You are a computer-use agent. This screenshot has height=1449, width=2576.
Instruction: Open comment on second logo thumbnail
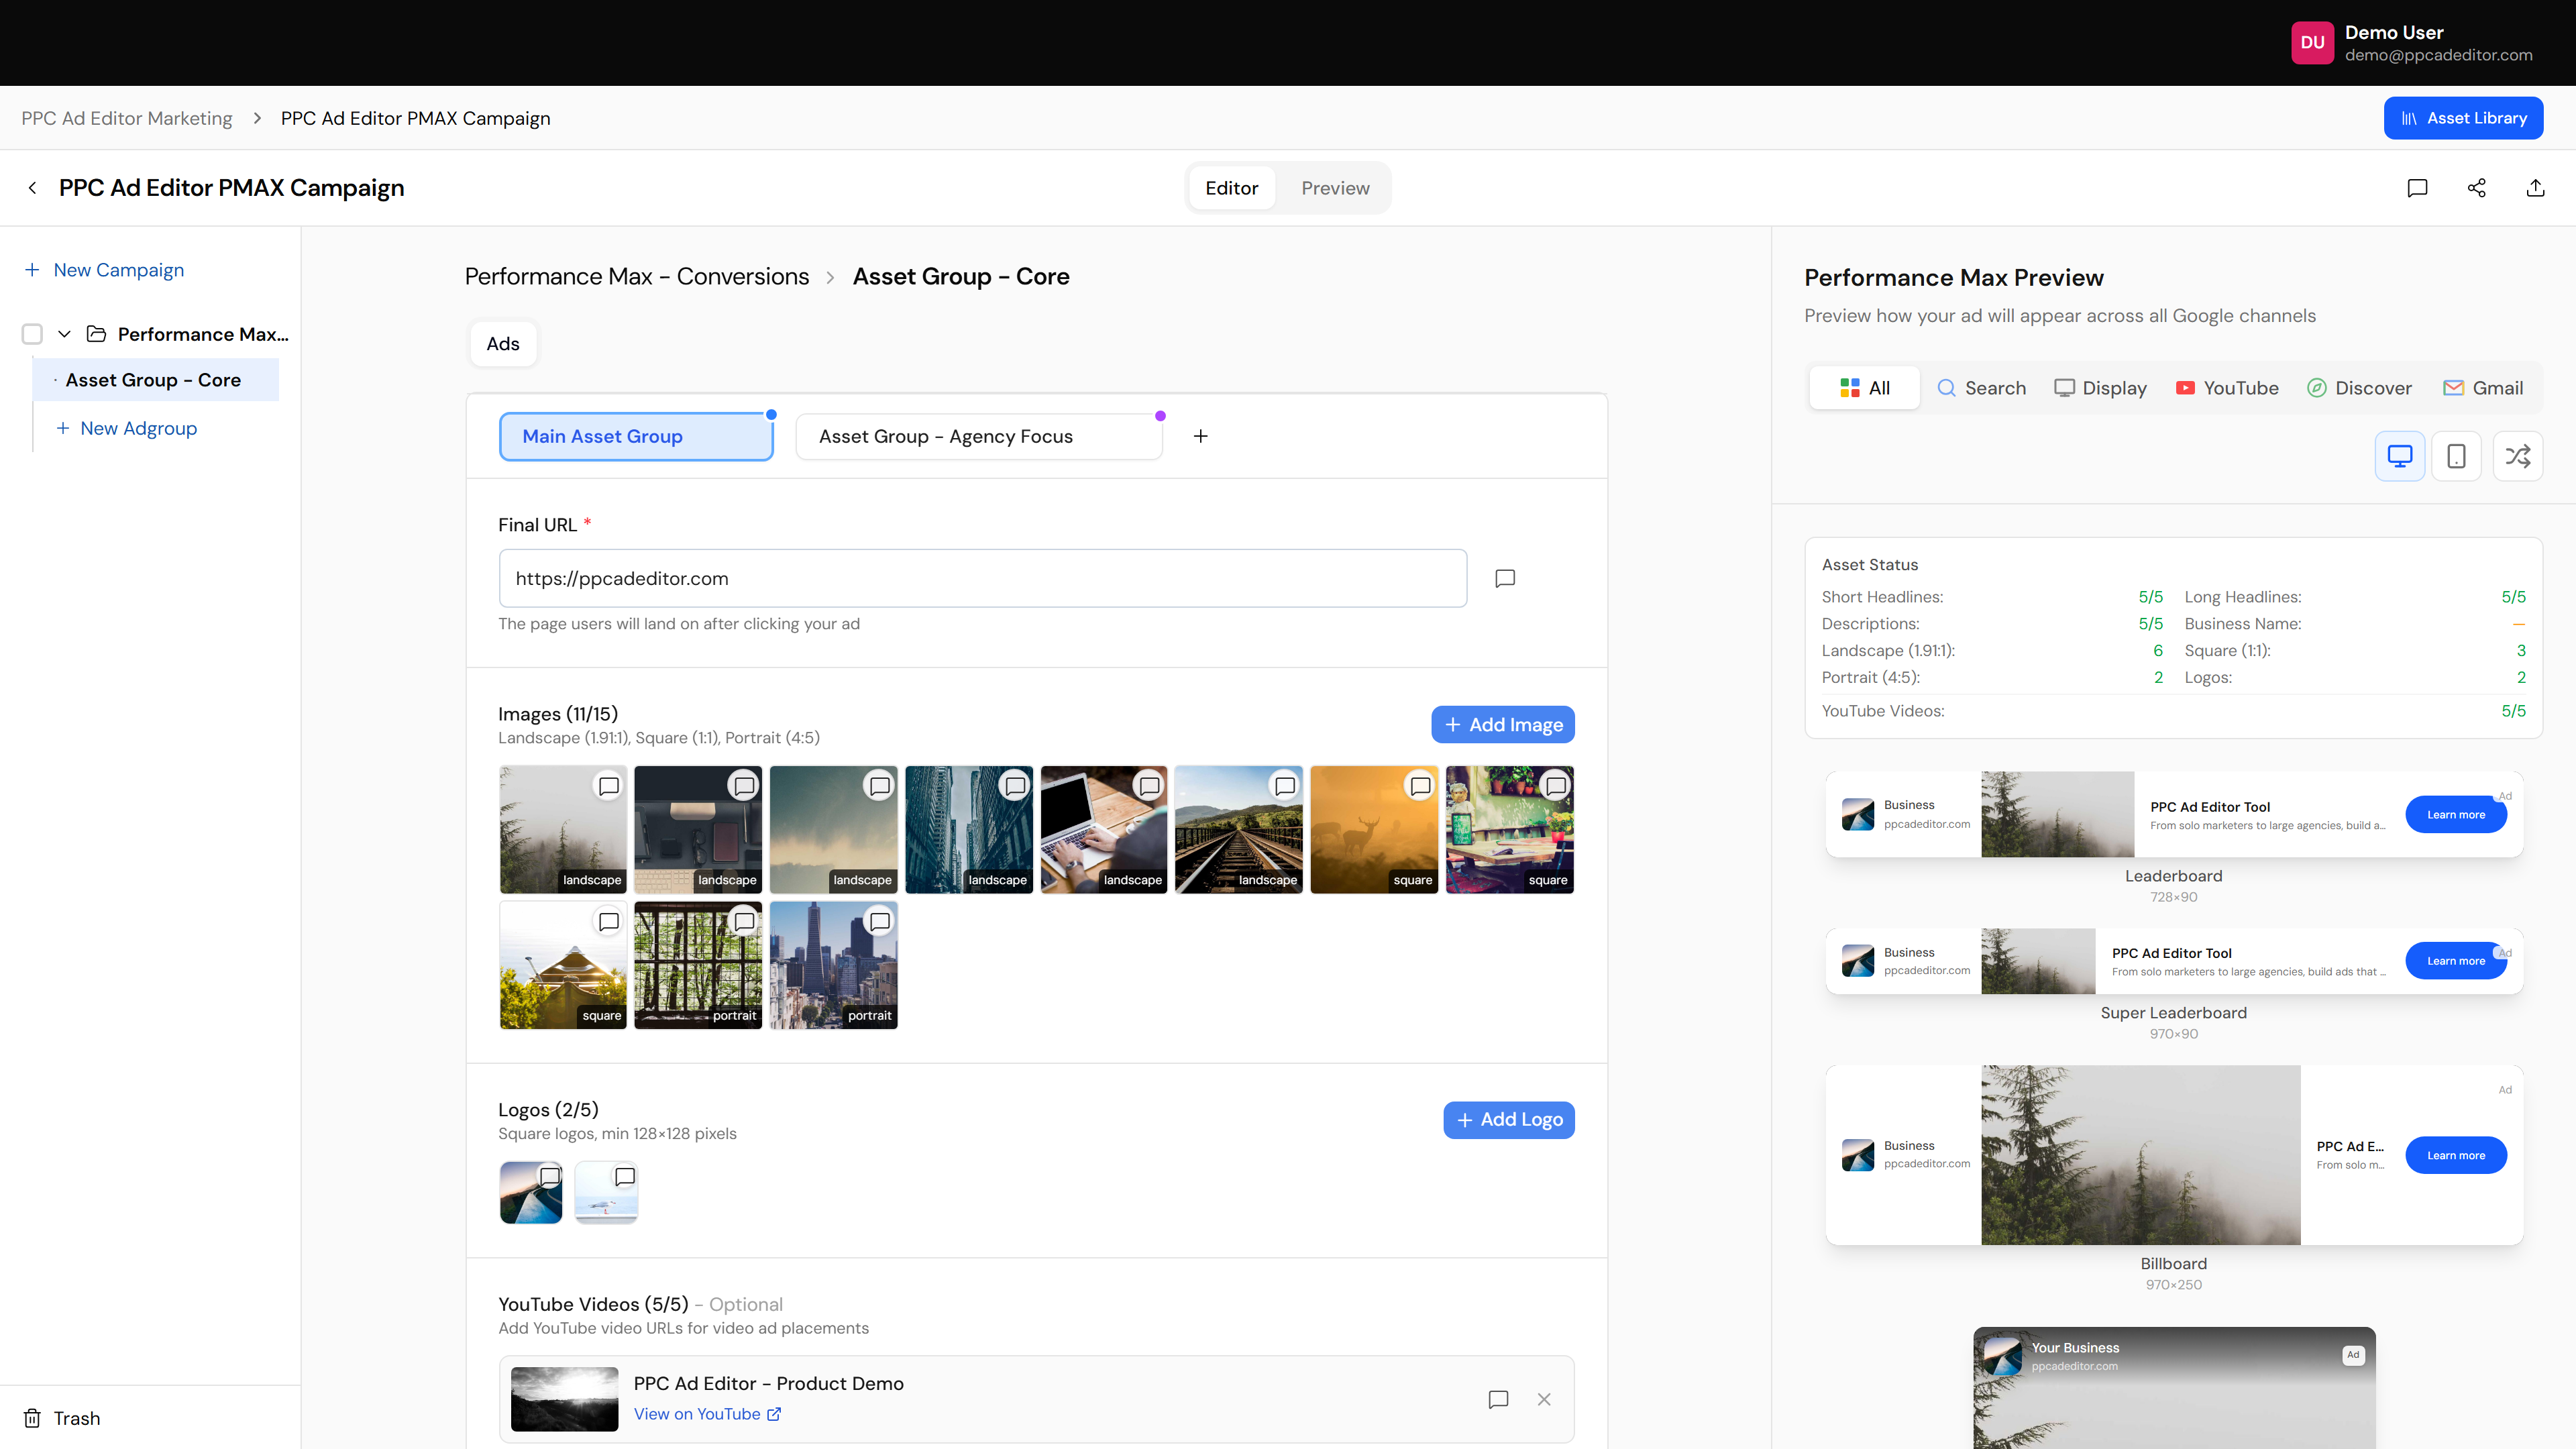pos(625,1177)
